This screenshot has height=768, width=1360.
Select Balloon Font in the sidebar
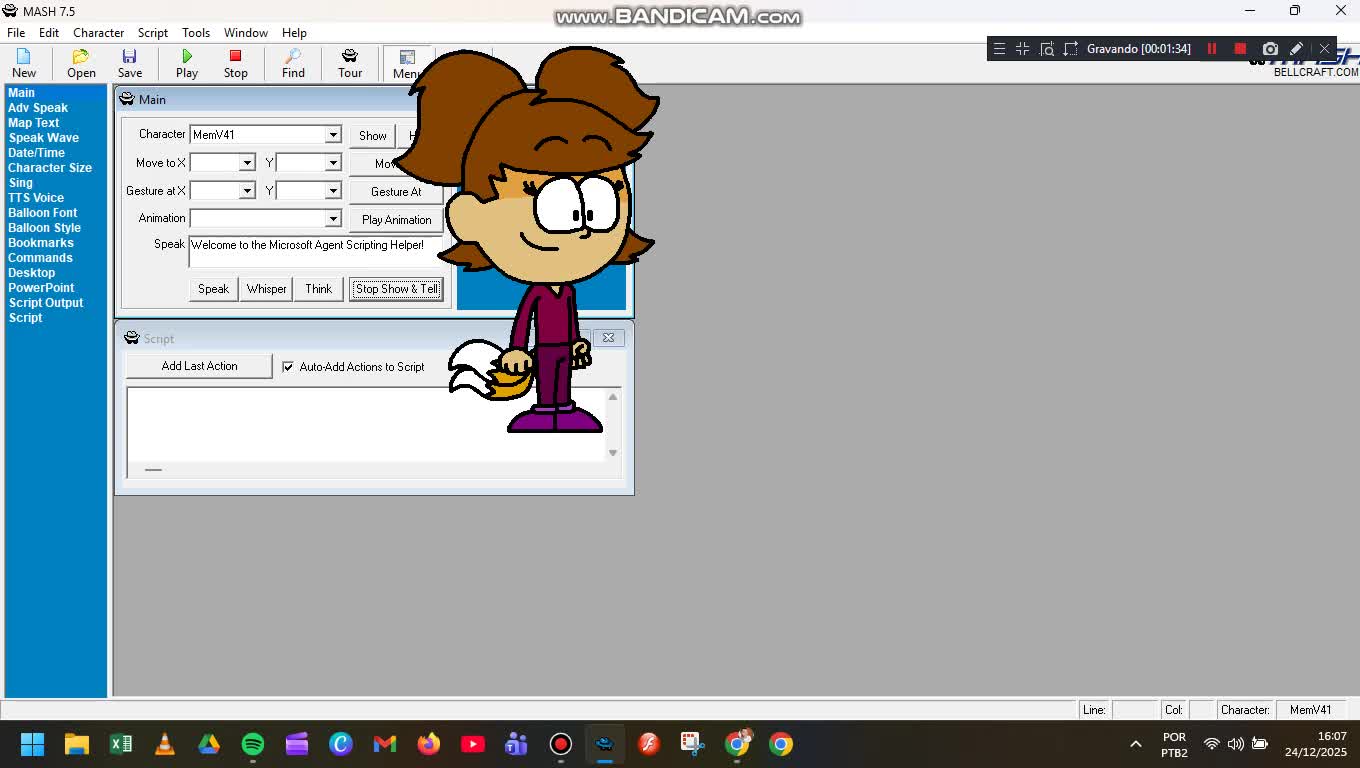tap(42, 212)
